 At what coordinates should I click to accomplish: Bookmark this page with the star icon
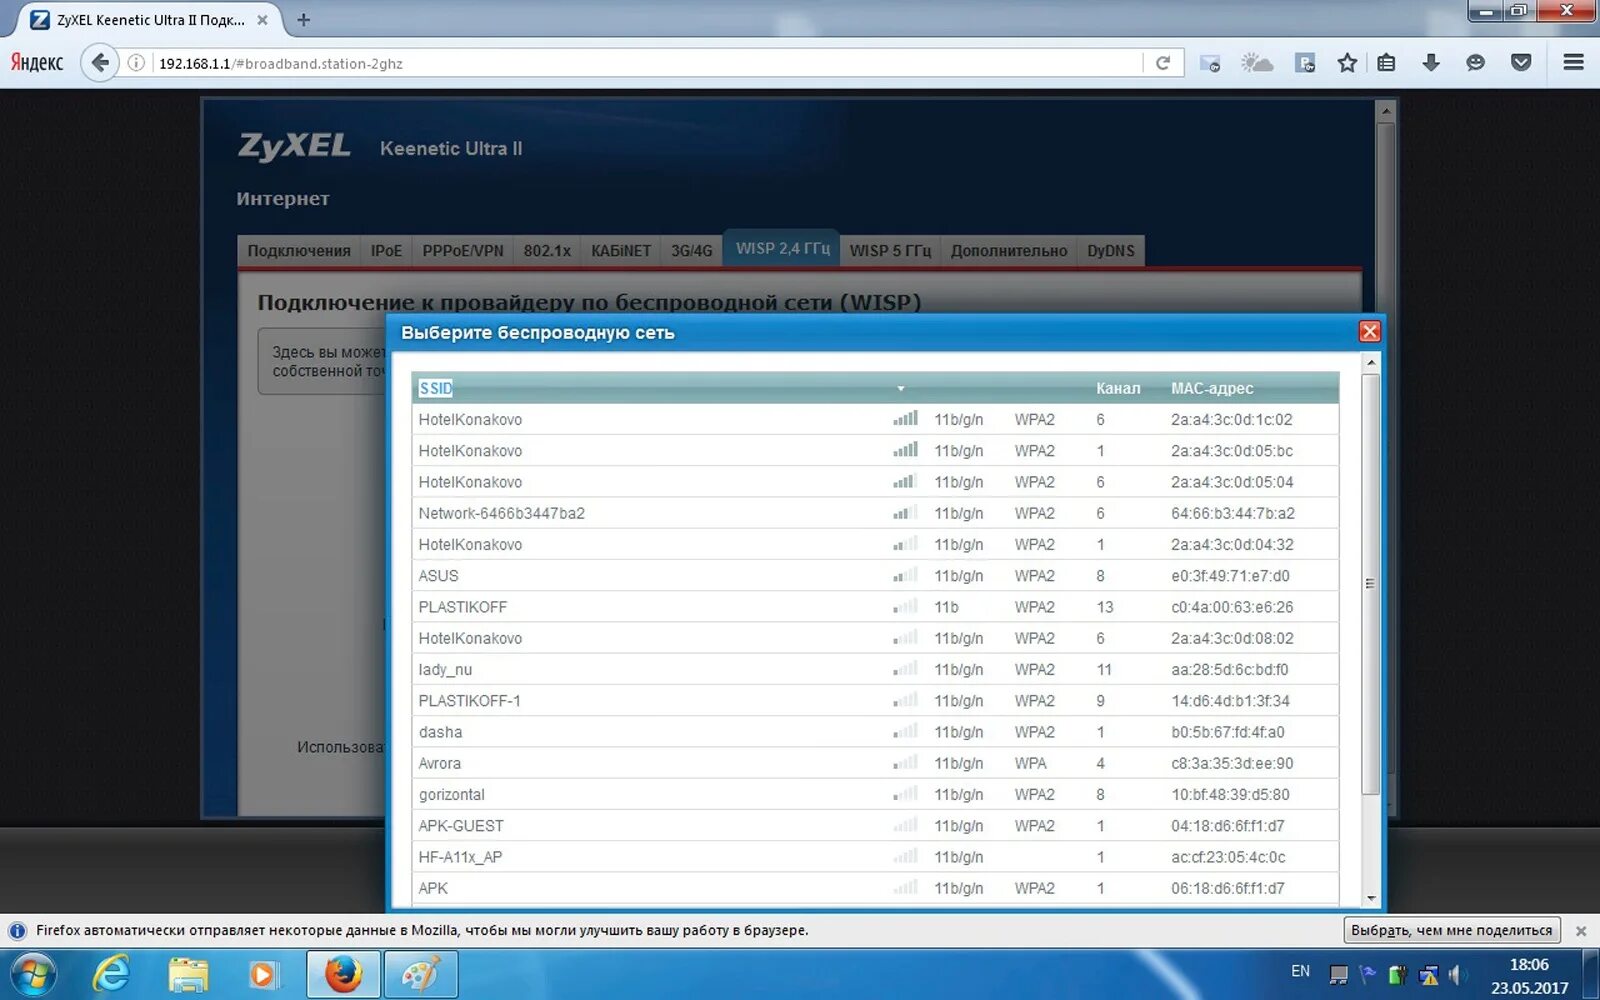pos(1347,63)
